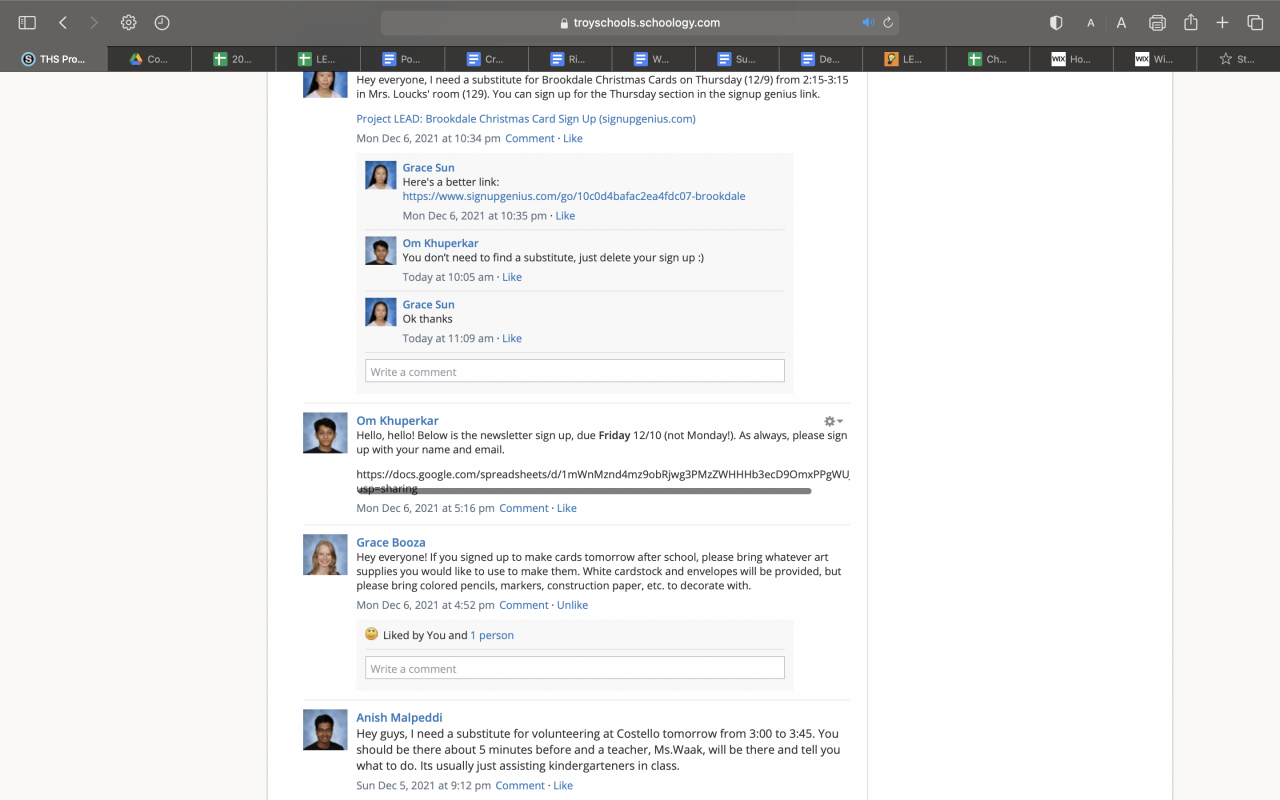Switch to the LE... tab with orange icon
1280x800 pixels.
pyautogui.click(x=905, y=59)
